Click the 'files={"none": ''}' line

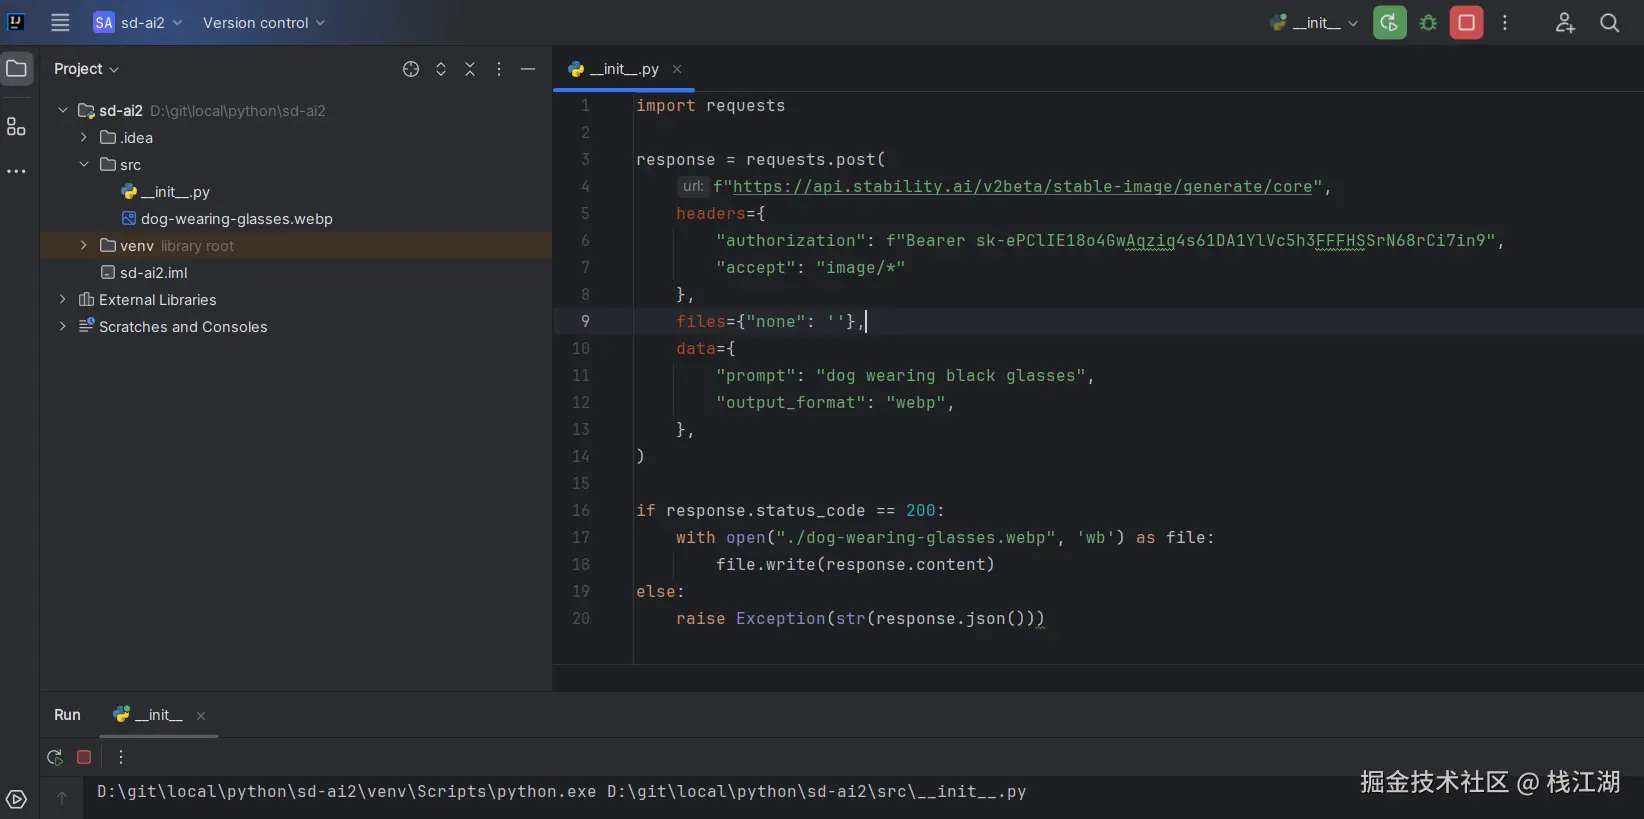pyautogui.click(x=770, y=321)
